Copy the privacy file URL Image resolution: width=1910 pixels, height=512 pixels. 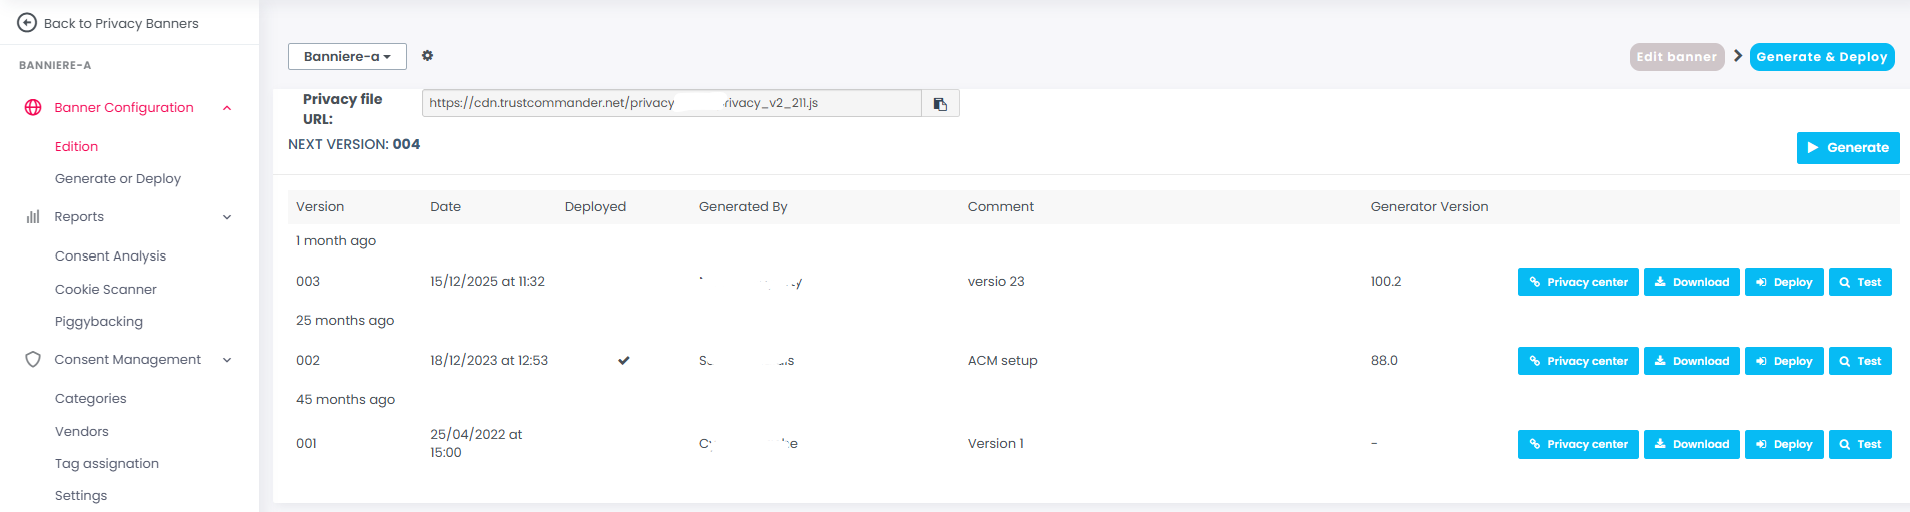point(940,103)
